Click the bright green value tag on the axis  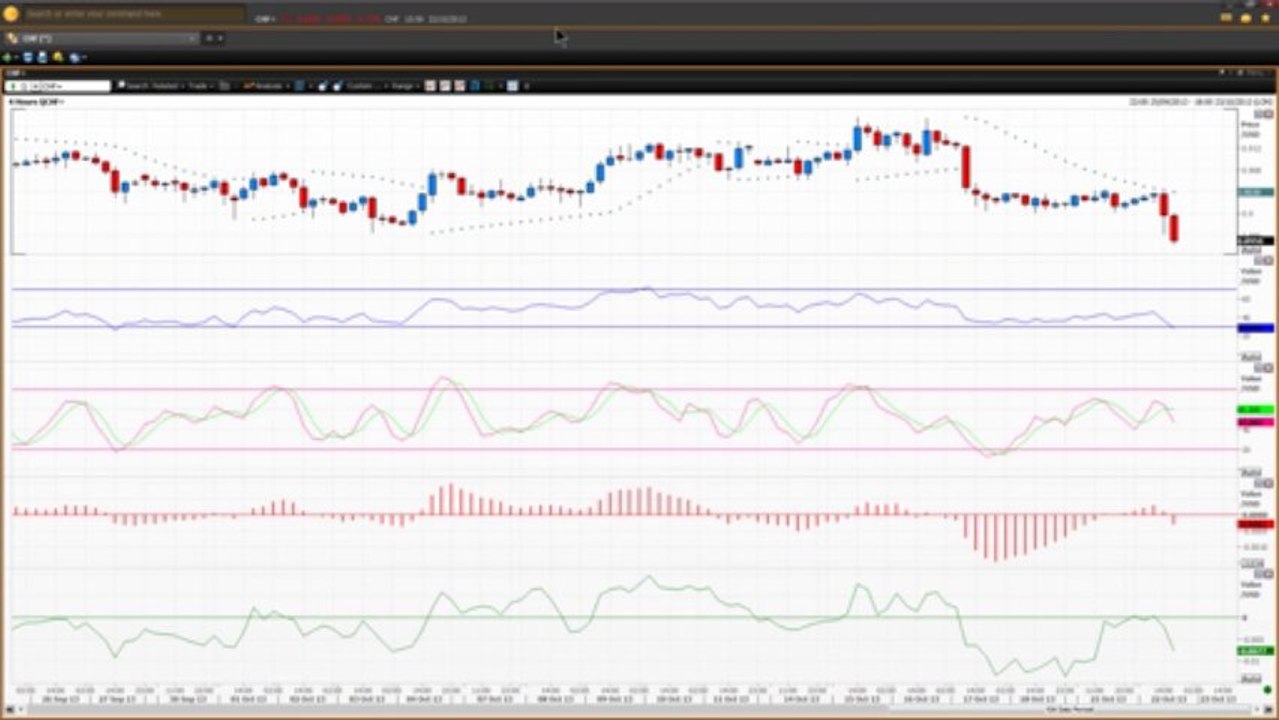click(x=1256, y=410)
